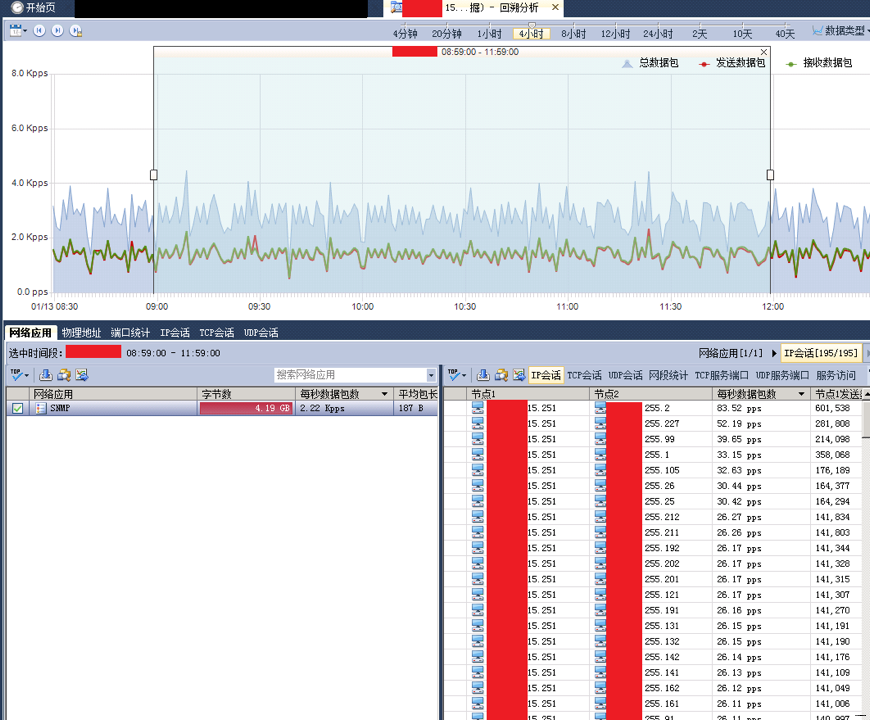Image resolution: width=870 pixels, height=720 pixels.
Task: Open the 开始页 tab
Action: point(34,8)
